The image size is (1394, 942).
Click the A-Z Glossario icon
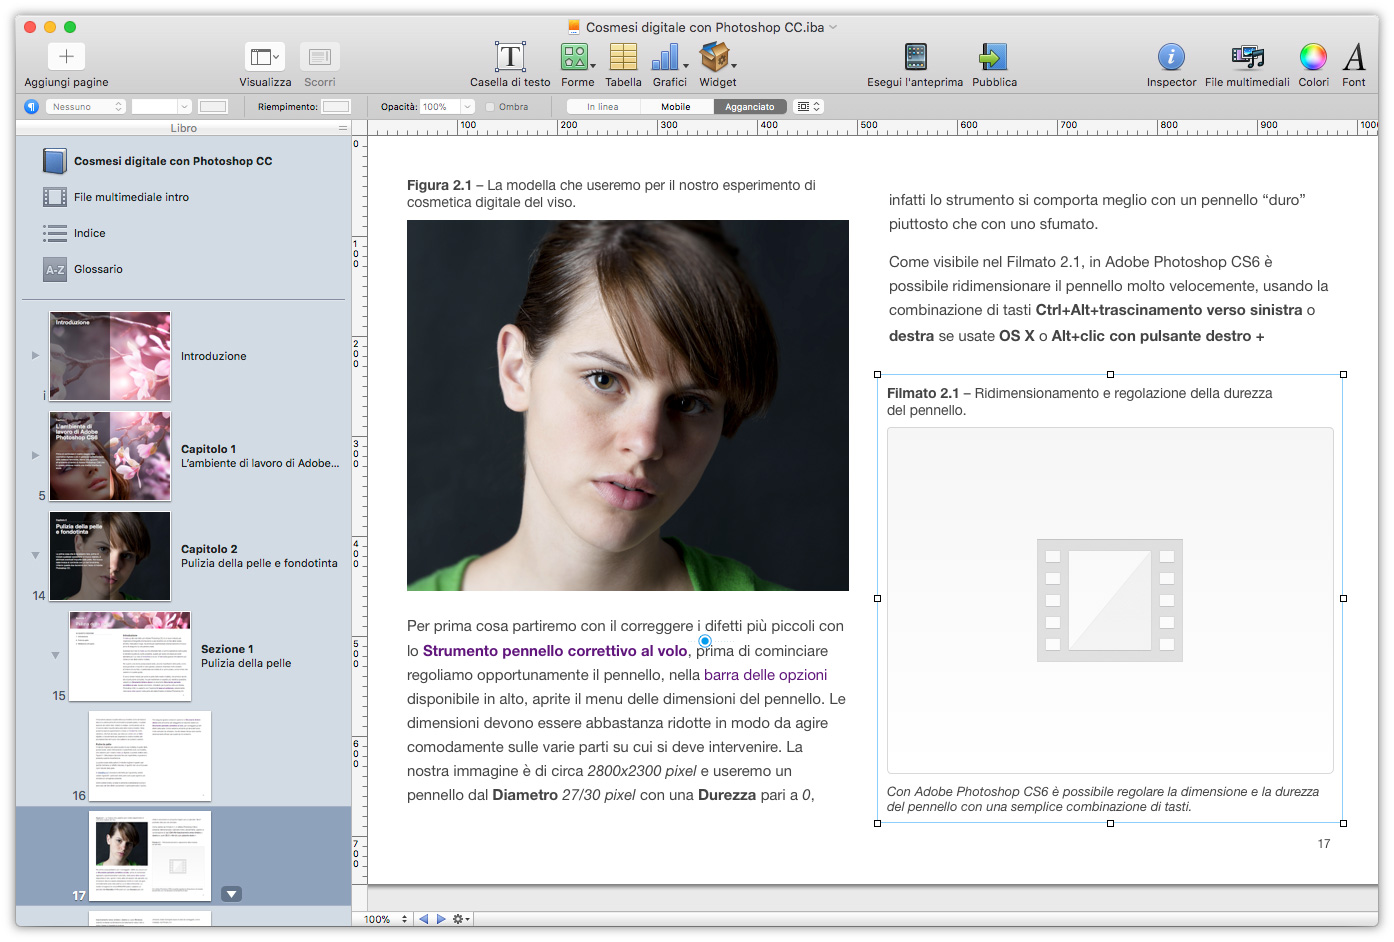click(55, 269)
